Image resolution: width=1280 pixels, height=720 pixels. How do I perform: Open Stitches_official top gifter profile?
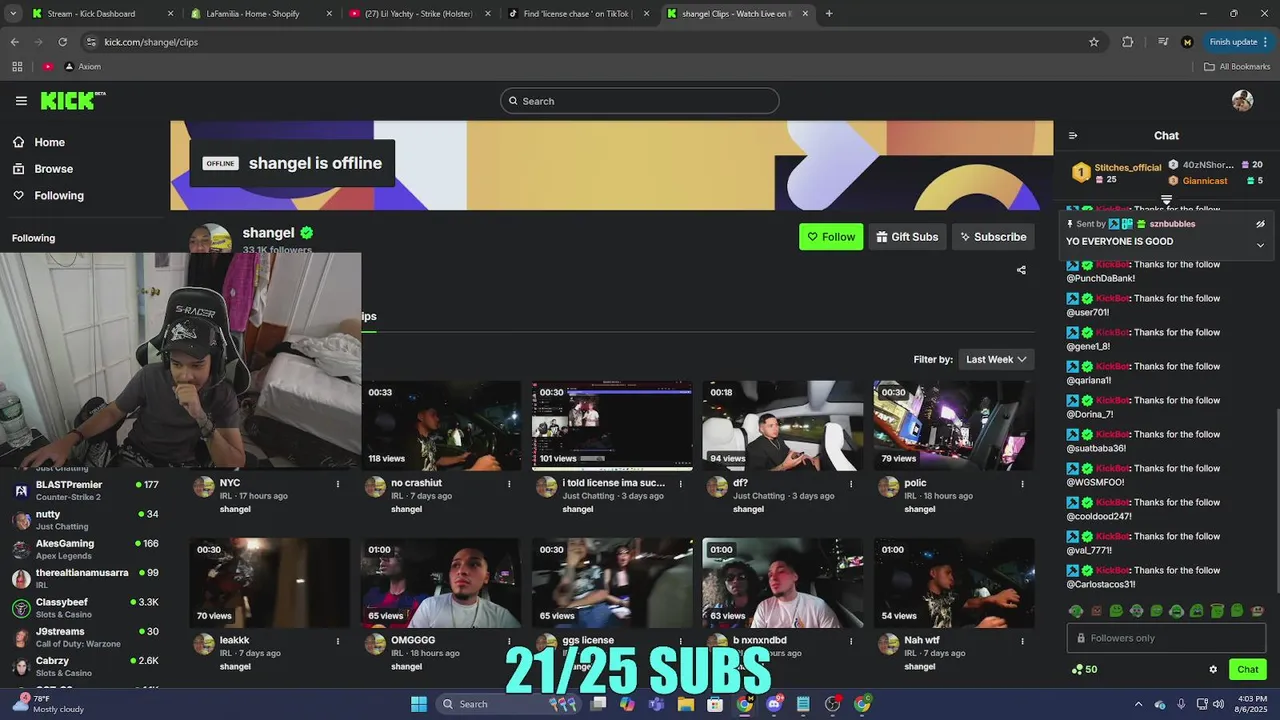click(1128, 168)
